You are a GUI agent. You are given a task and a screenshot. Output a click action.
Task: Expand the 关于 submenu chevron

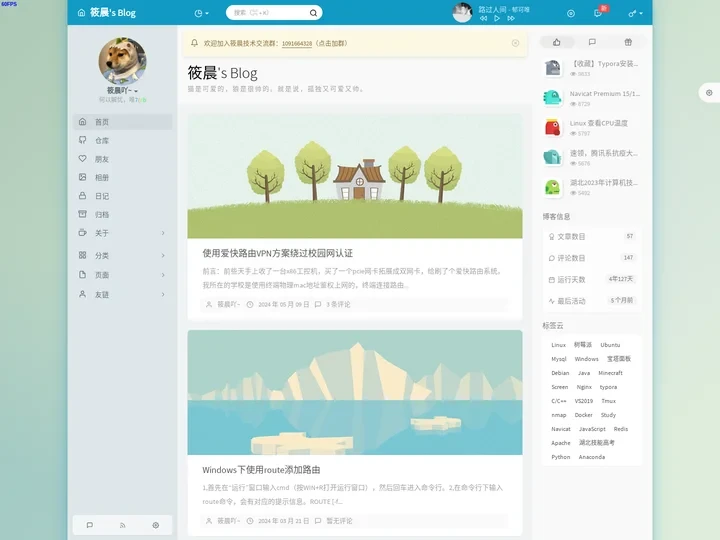coord(163,233)
